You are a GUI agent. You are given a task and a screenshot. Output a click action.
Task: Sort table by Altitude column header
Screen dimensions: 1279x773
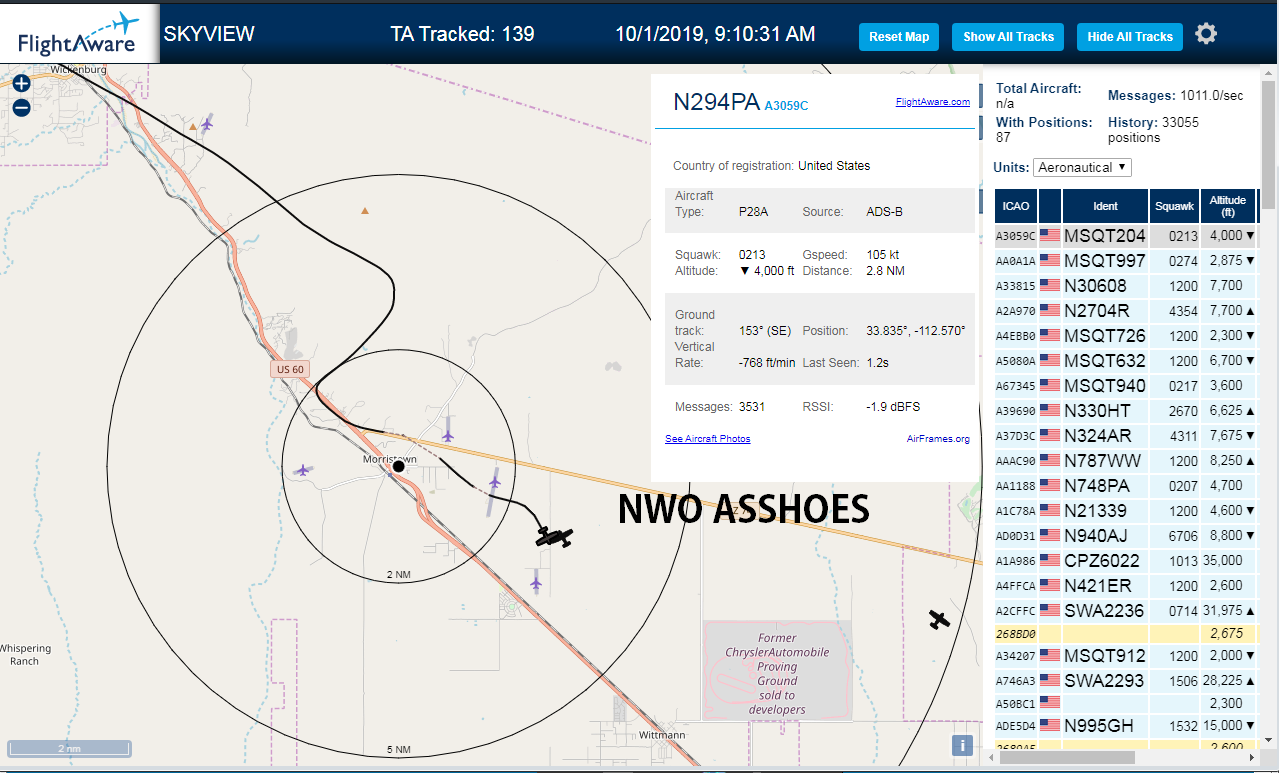click(x=1227, y=205)
